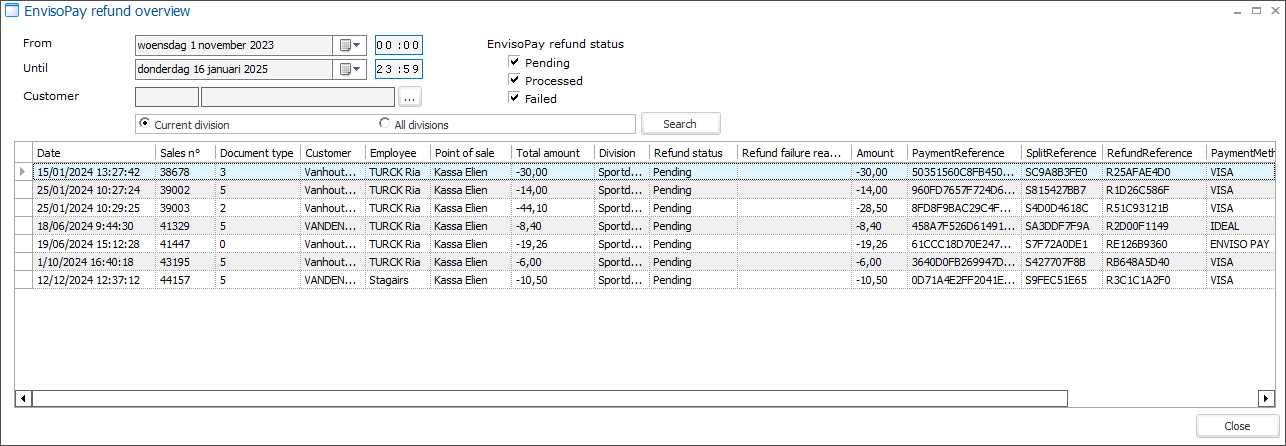Click the EnvisoPay window icon in title bar
This screenshot has width=1286, height=446.
point(13,11)
